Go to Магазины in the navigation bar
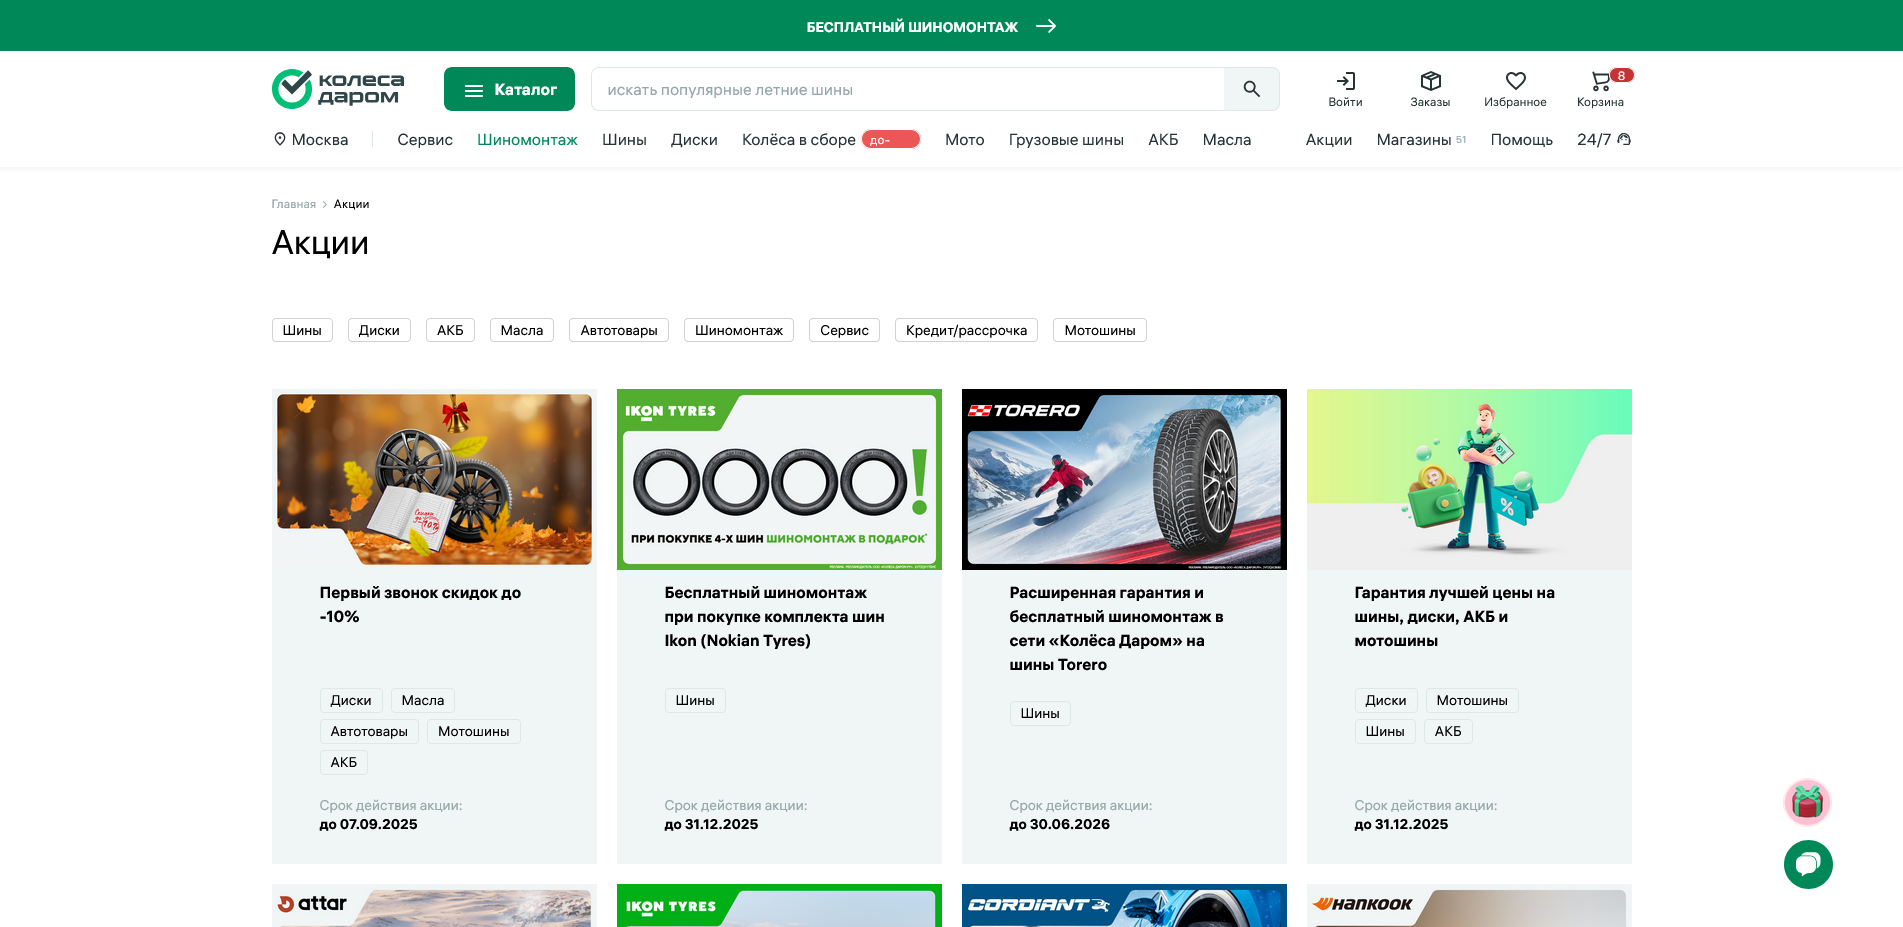This screenshot has width=1903, height=927. (1413, 140)
